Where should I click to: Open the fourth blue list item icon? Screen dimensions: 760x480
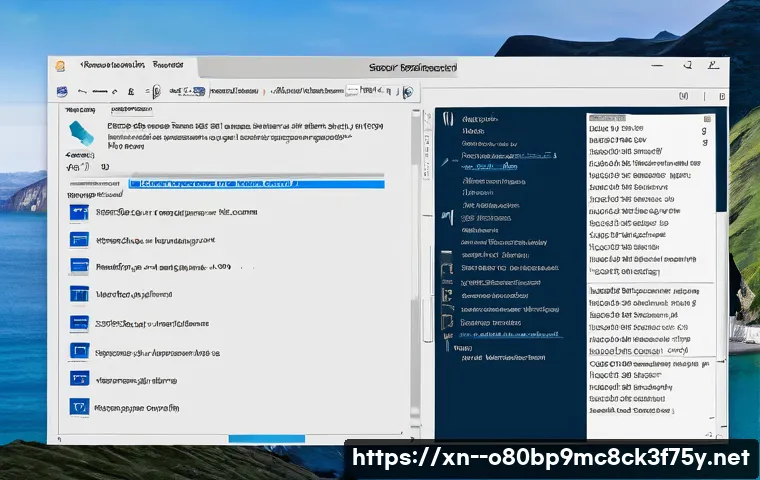click(79, 295)
